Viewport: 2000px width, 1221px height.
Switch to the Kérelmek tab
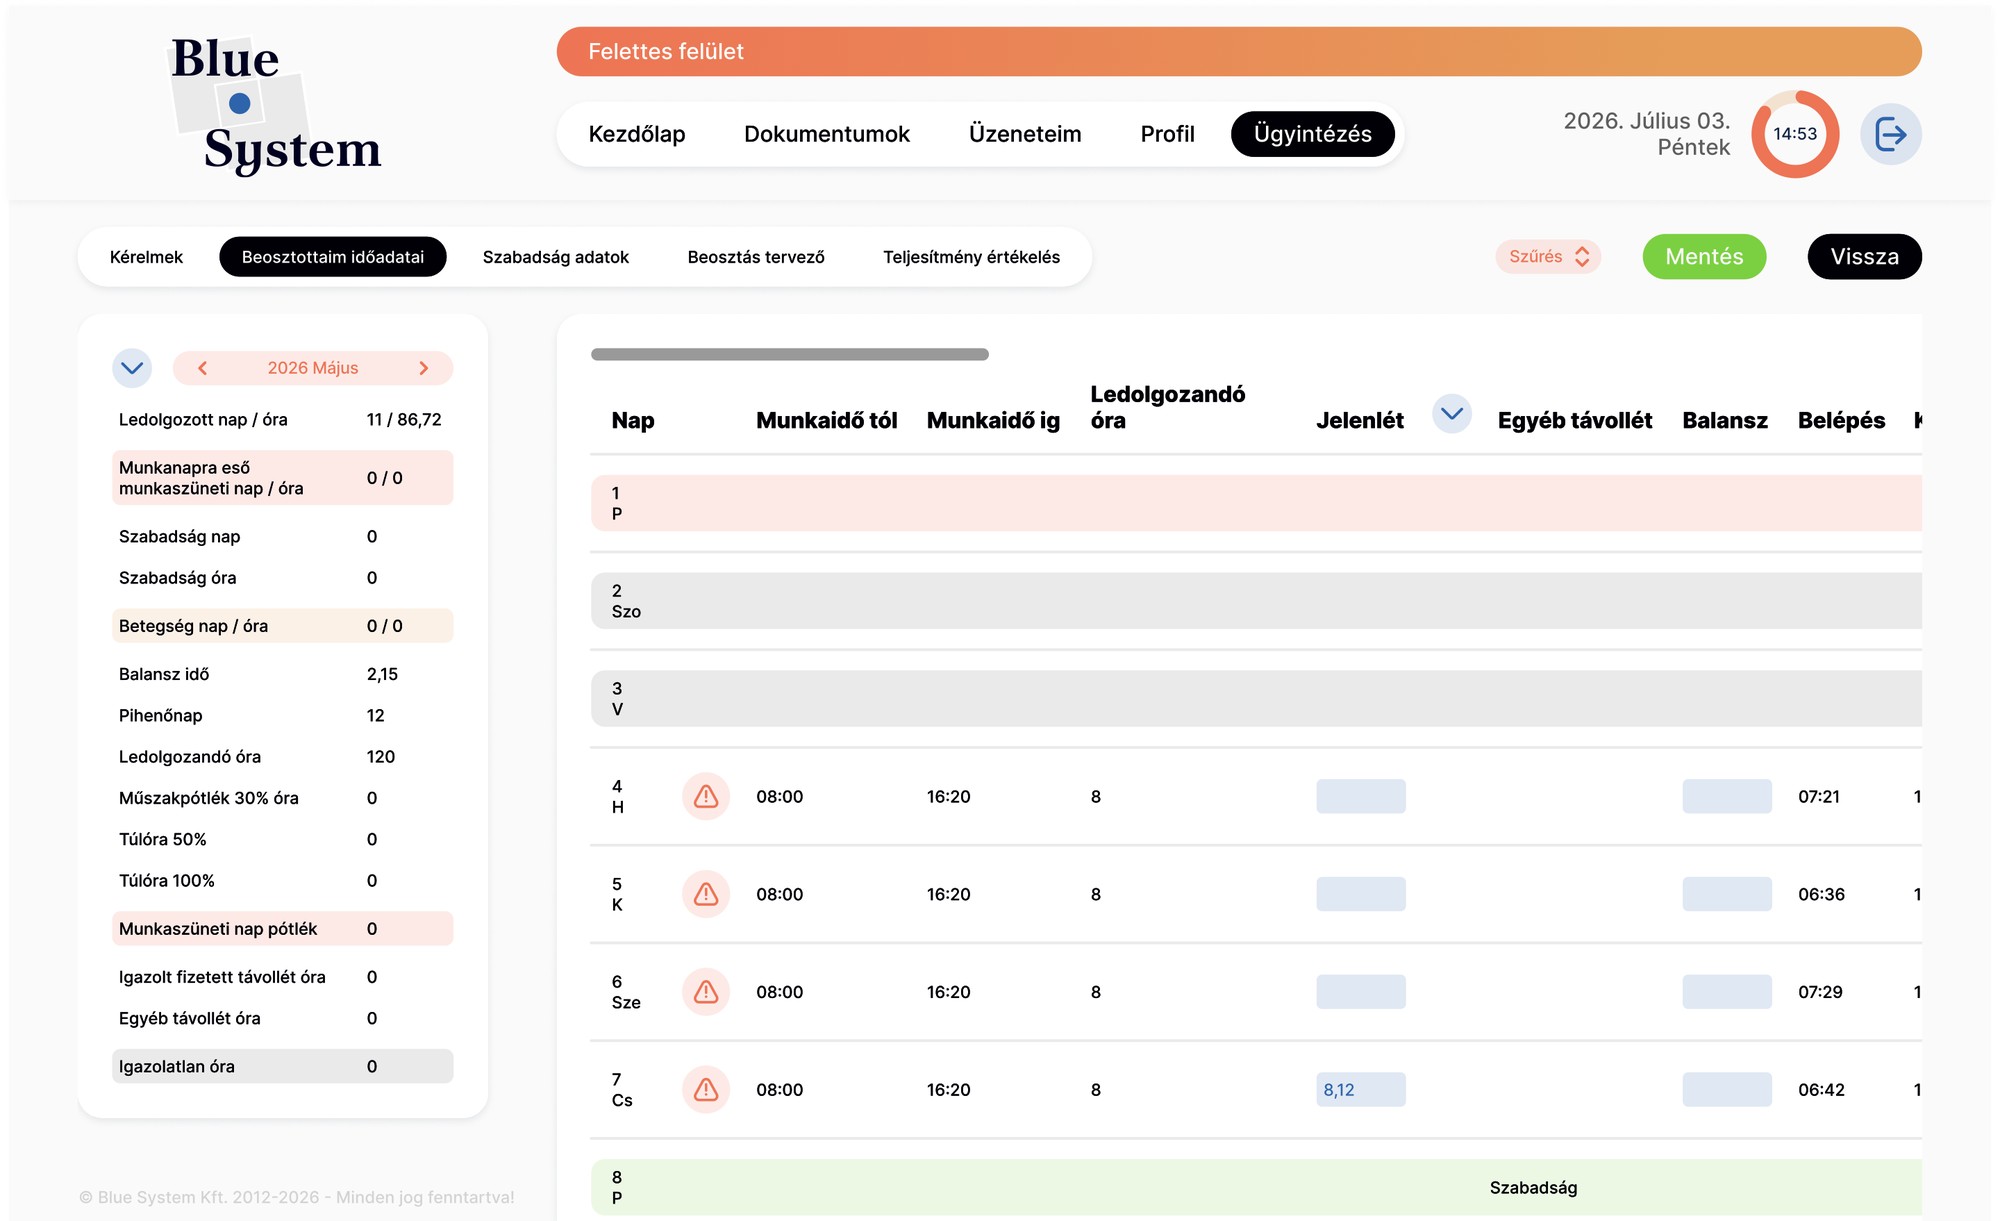click(146, 257)
